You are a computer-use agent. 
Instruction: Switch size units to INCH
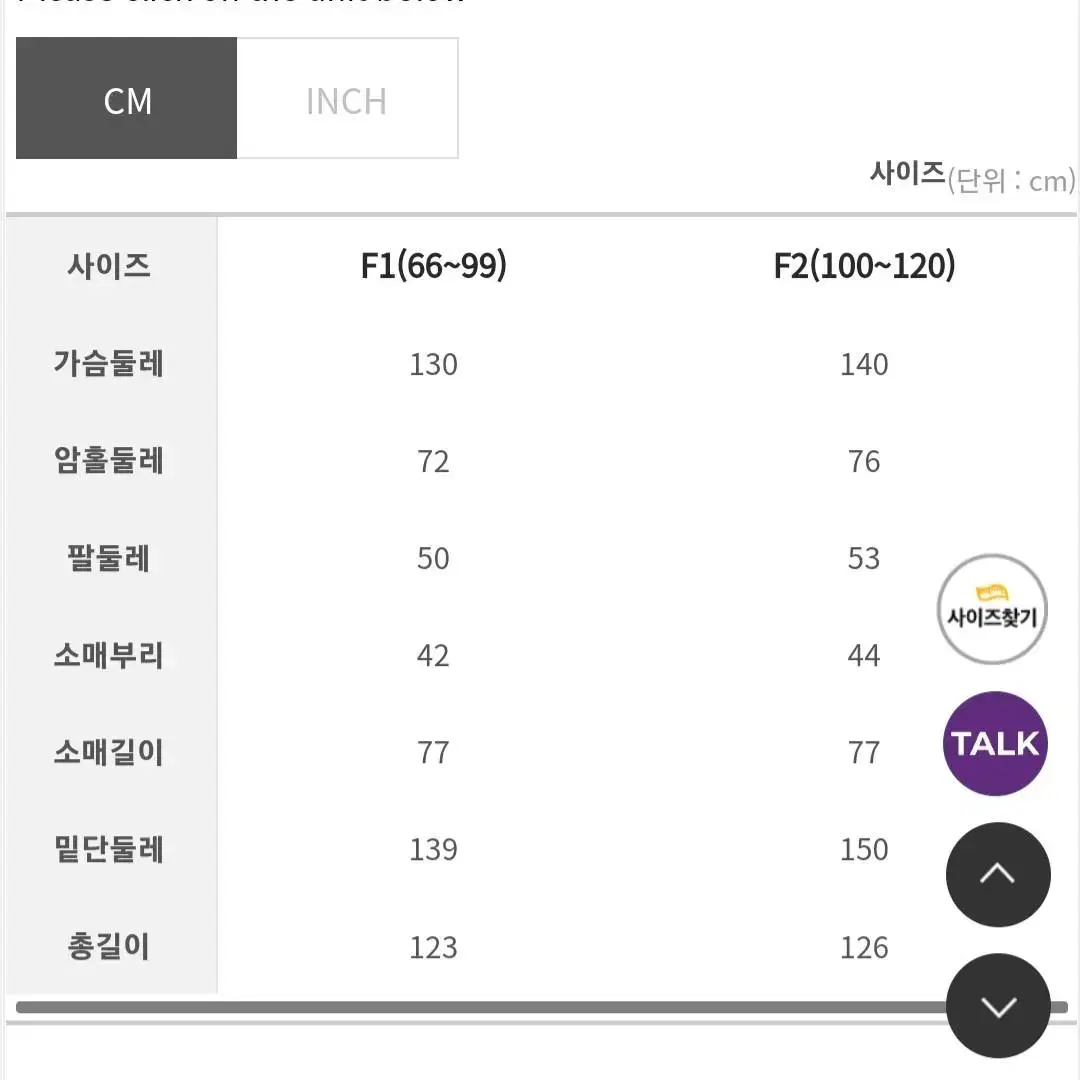tap(347, 98)
